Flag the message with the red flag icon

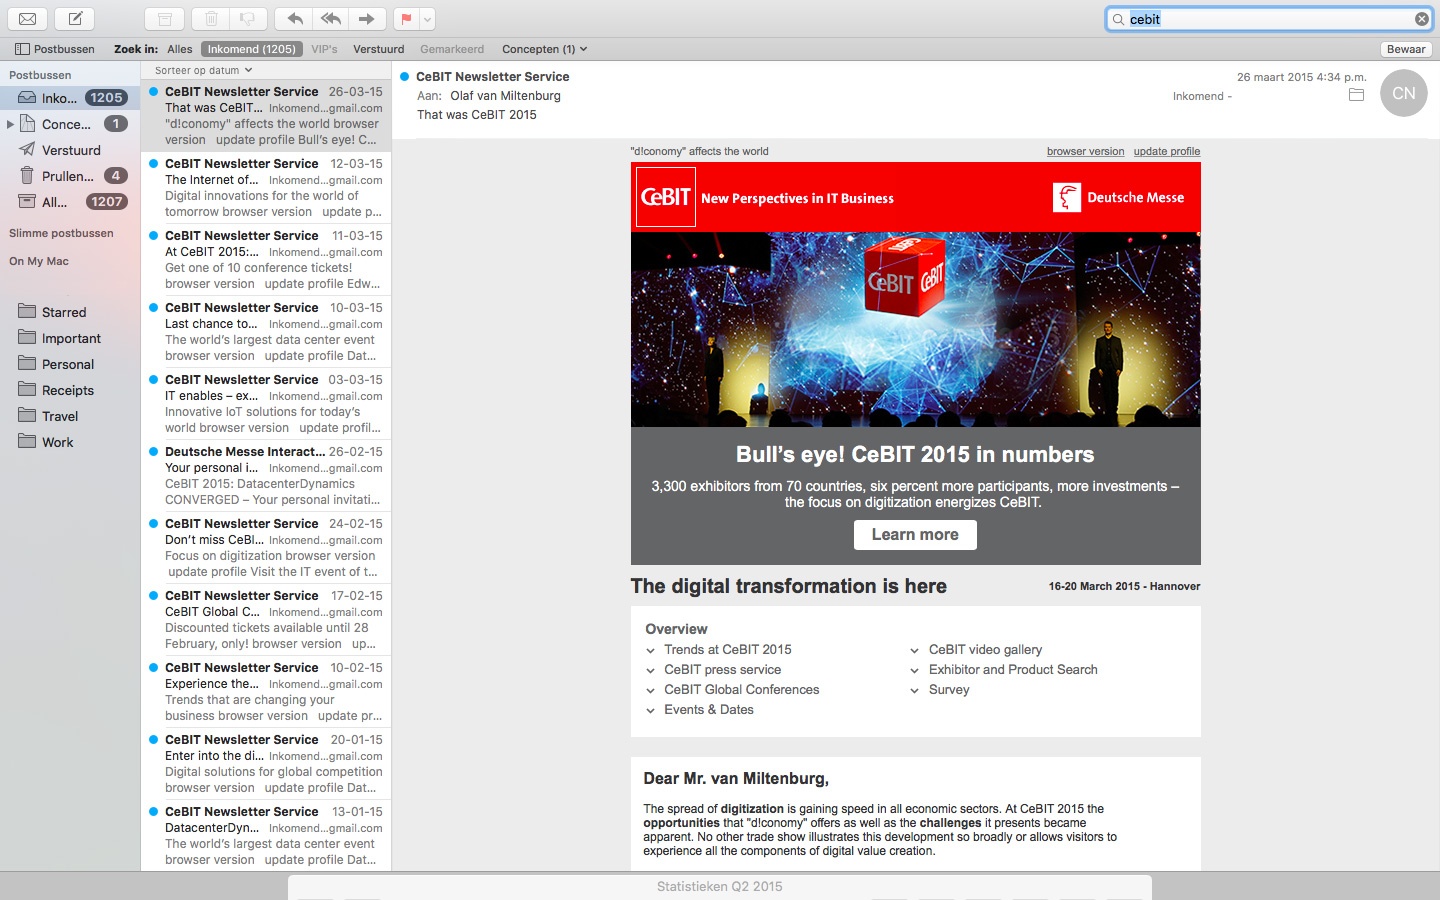point(406,18)
